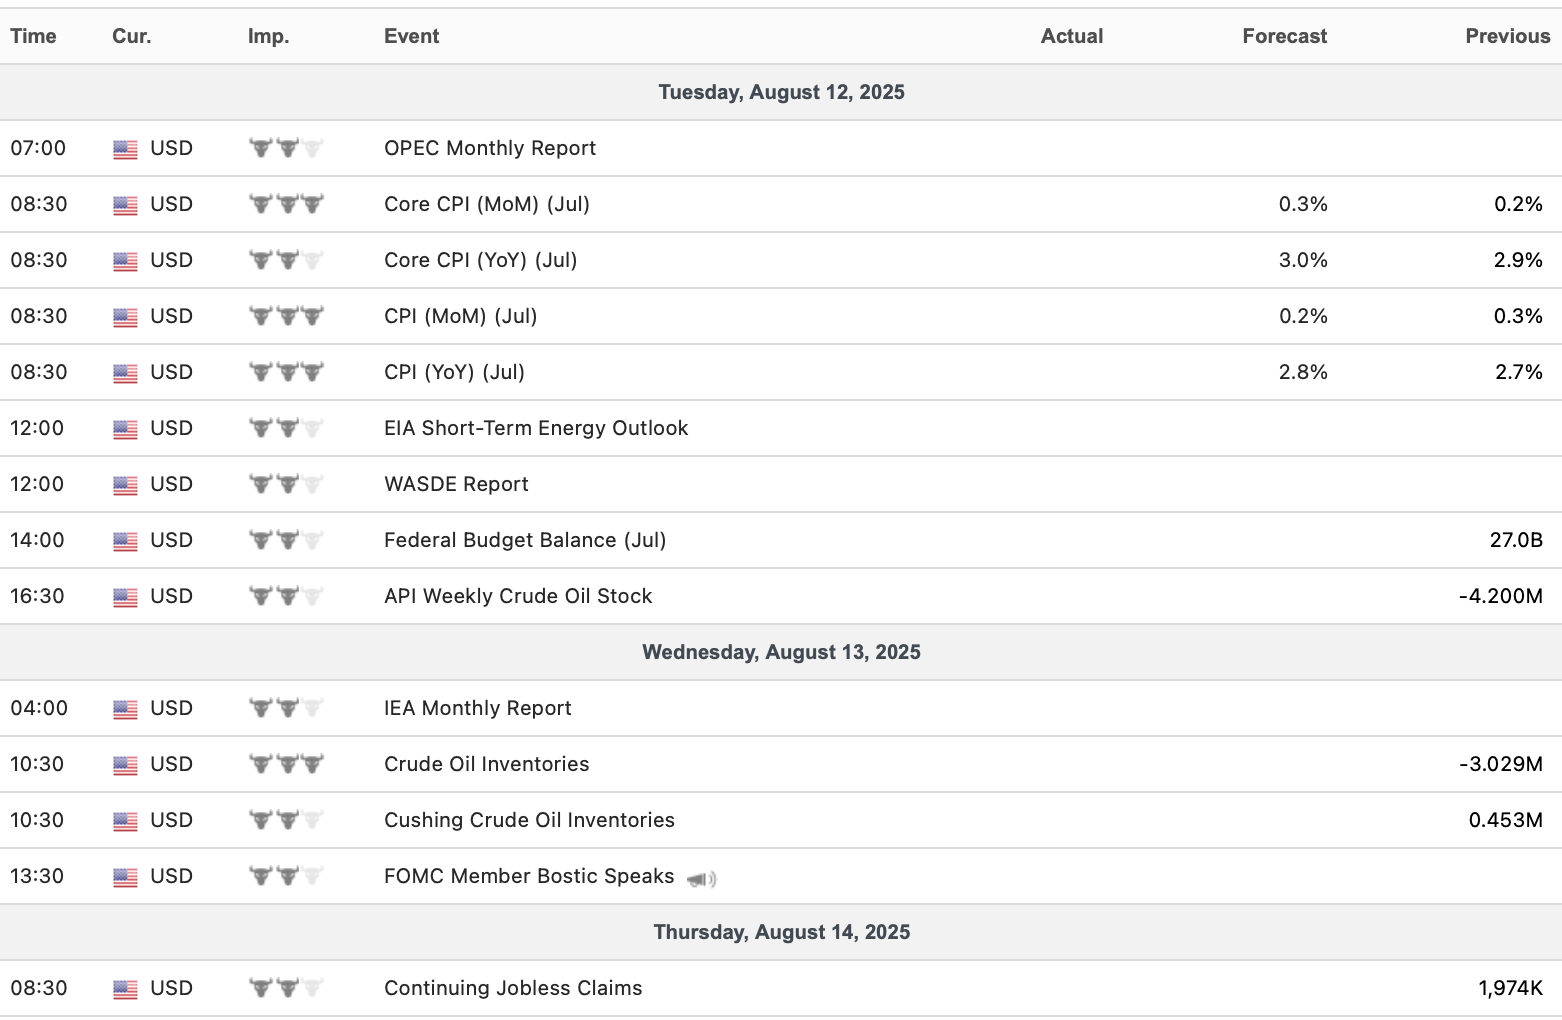The image size is (1562, 1020).
Task: Click the Previous column header
Action: click(1507, 36)
